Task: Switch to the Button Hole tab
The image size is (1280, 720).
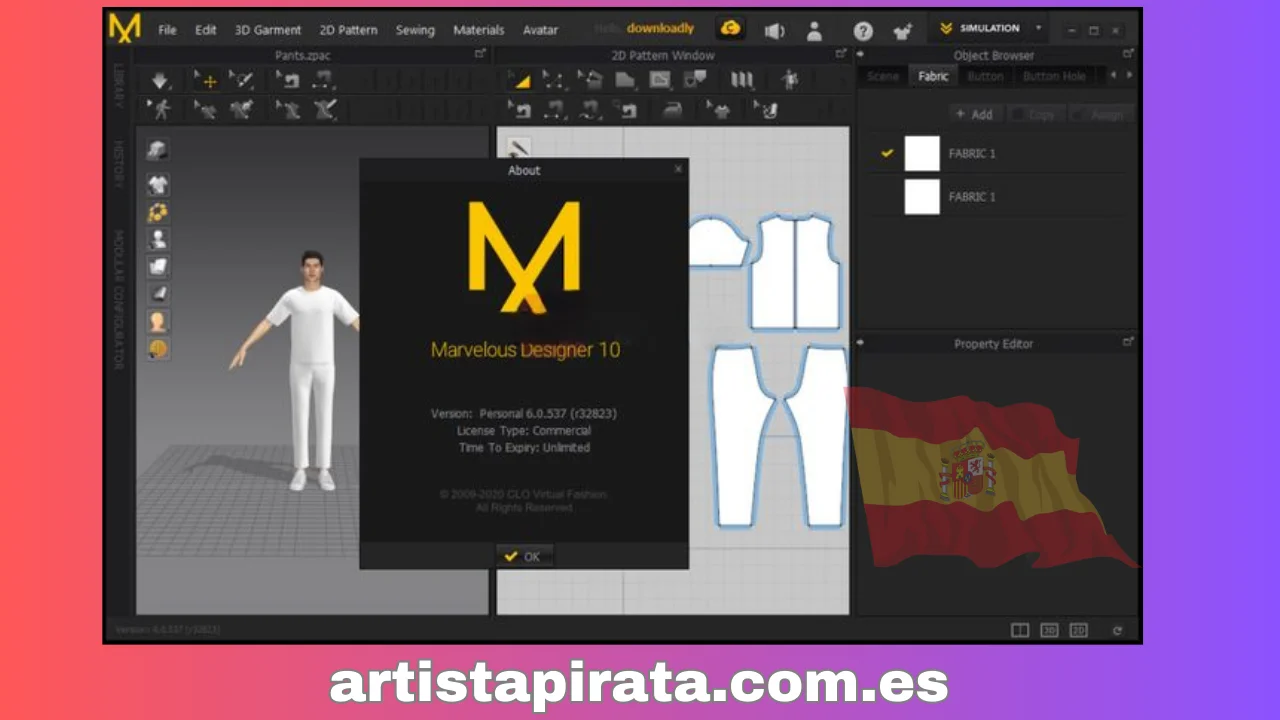Action: pyautogui.click(x=1054, y=76)
